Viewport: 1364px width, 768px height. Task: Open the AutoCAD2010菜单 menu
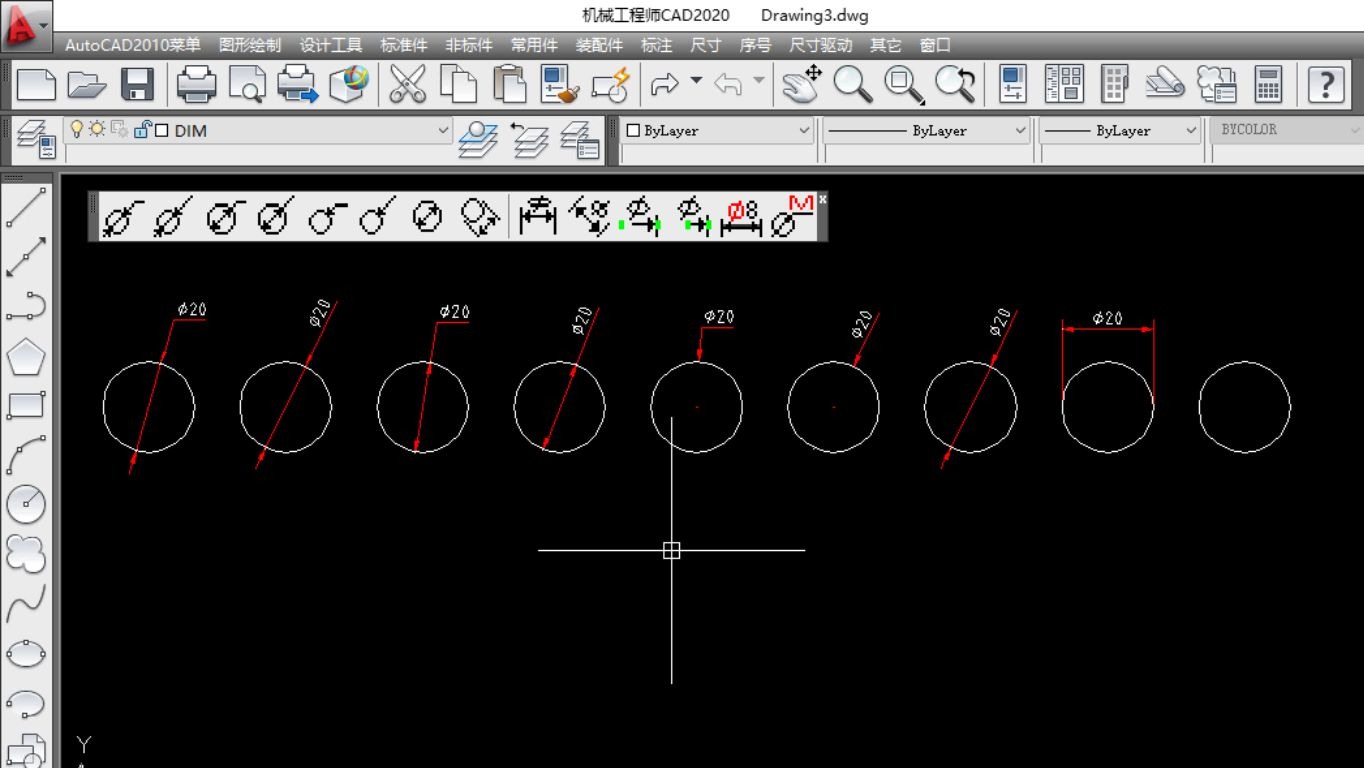(133, 45)
